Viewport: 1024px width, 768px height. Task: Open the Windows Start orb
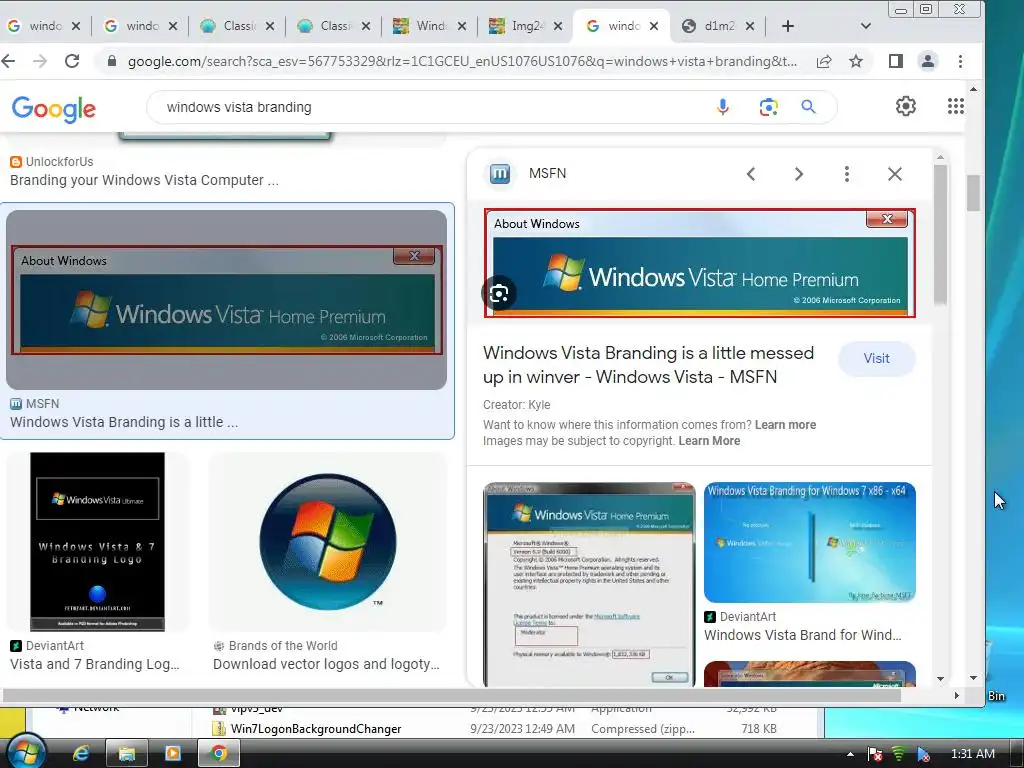(26, 752)
